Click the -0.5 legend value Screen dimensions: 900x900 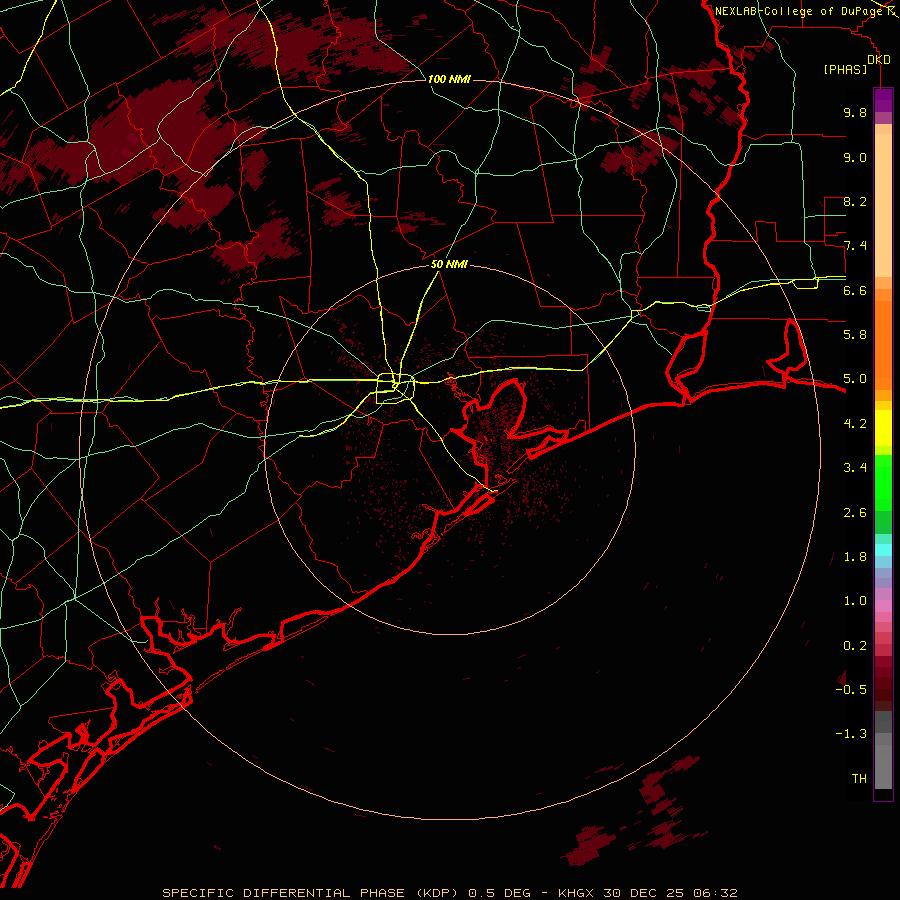[x=851, y=689]
